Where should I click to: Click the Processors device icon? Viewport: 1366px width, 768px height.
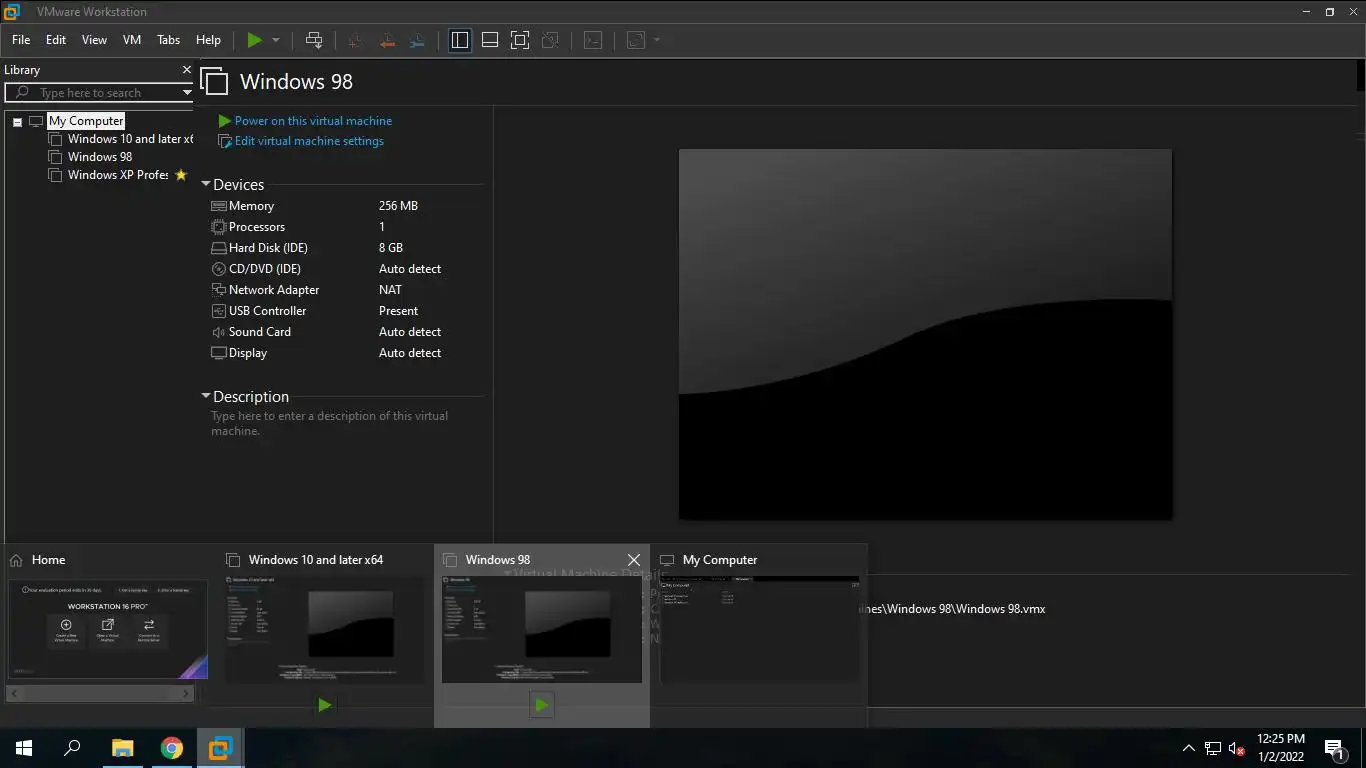tap(219, 227)
